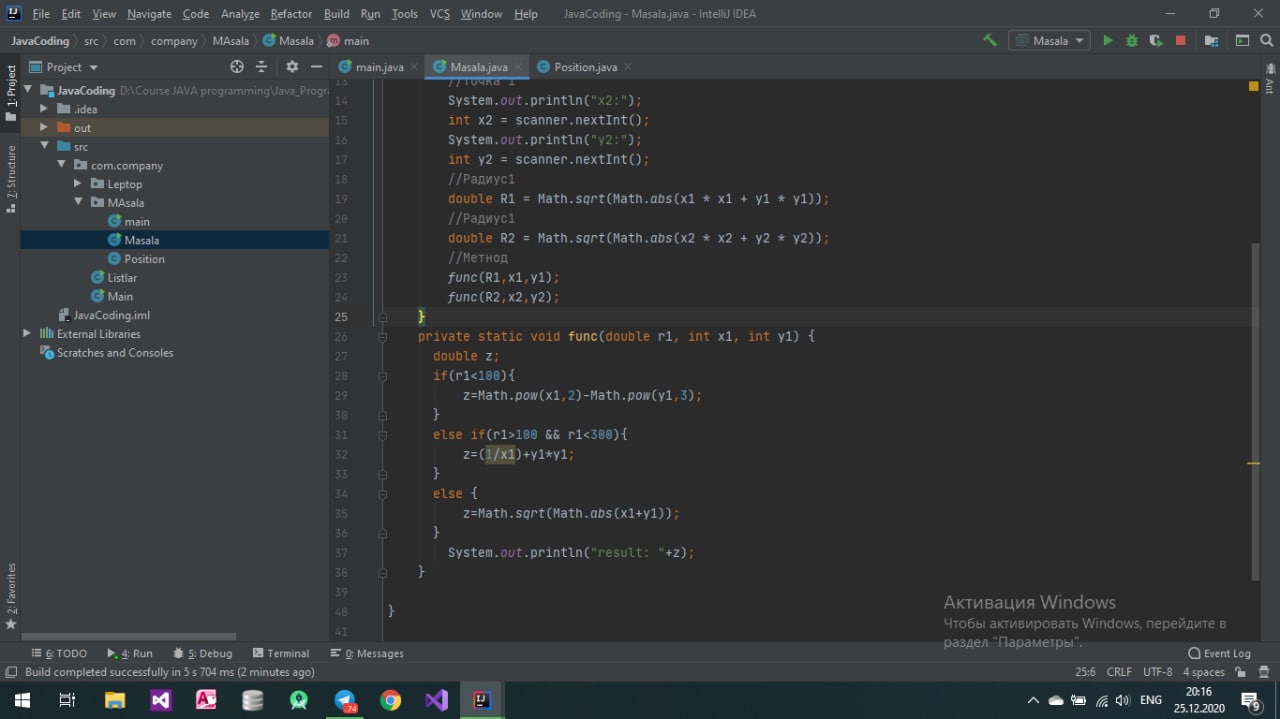Click the Run with Coverage icon

1156,41
